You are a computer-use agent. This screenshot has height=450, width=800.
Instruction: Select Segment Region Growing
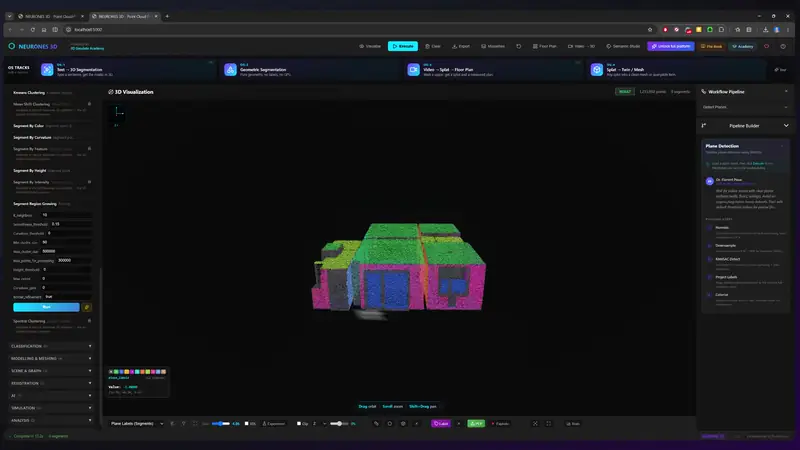[35, 204]
